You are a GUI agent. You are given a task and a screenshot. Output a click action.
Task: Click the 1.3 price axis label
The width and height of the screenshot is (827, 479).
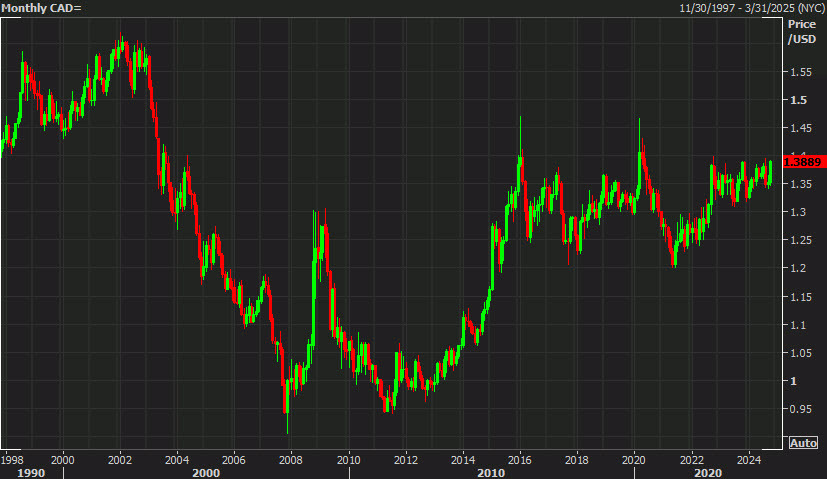coord(799,212)
